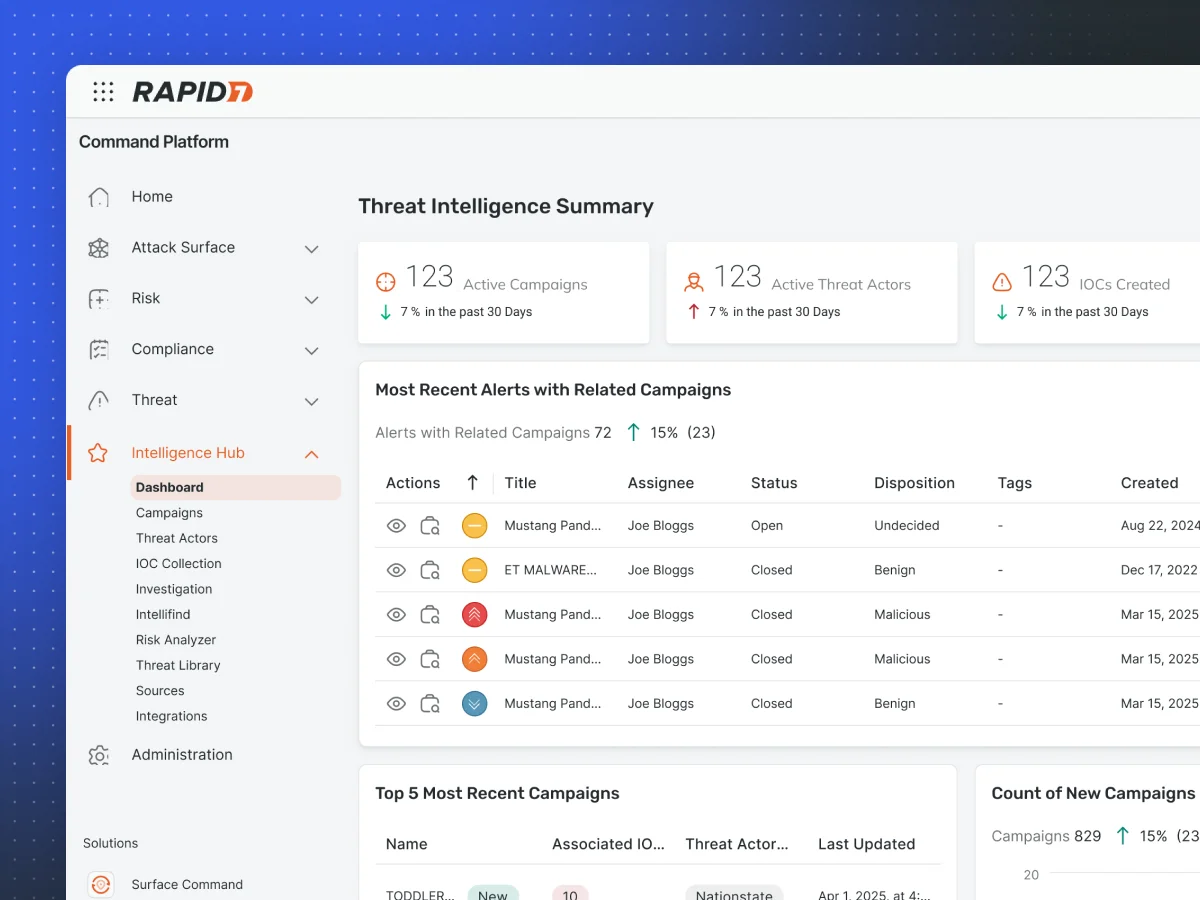Click the Threat warning icon in sidebar
This screenshot has height=900, width=1200.
click(x=99, y=401)
